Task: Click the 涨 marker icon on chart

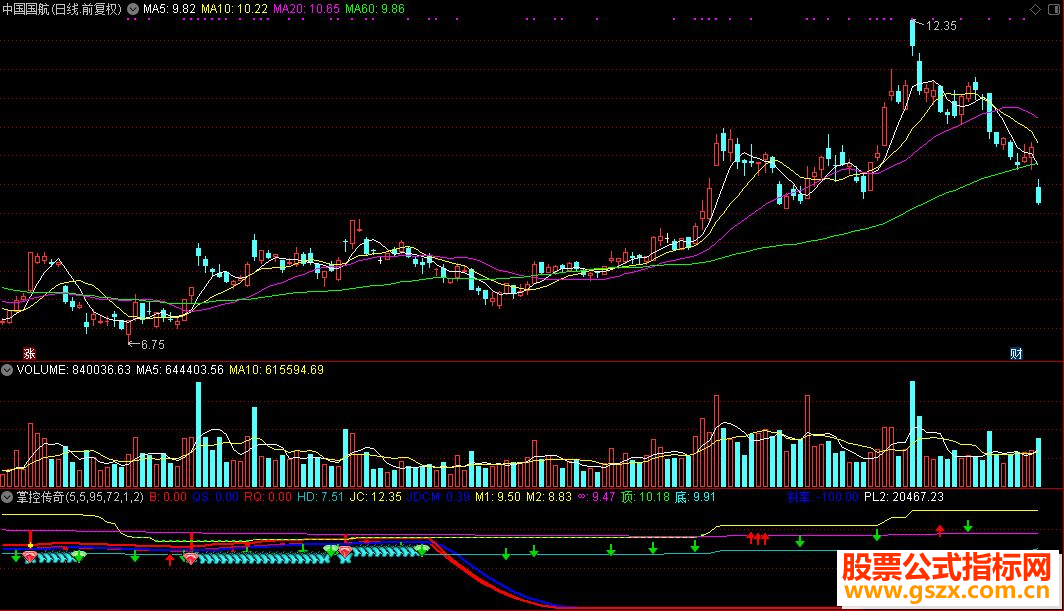Action: pyautogui.click(x=29, y=353)
